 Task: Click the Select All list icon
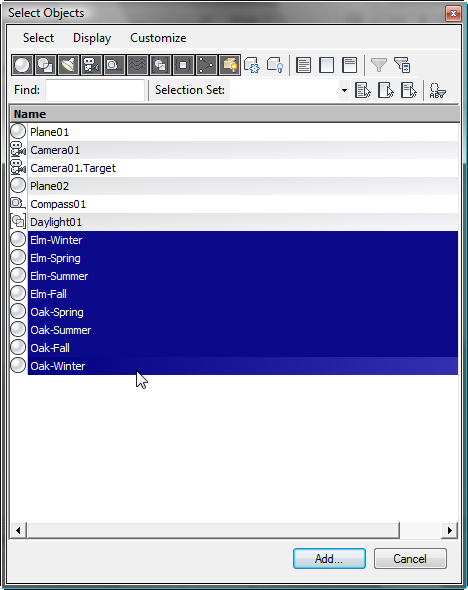[304, 65]
